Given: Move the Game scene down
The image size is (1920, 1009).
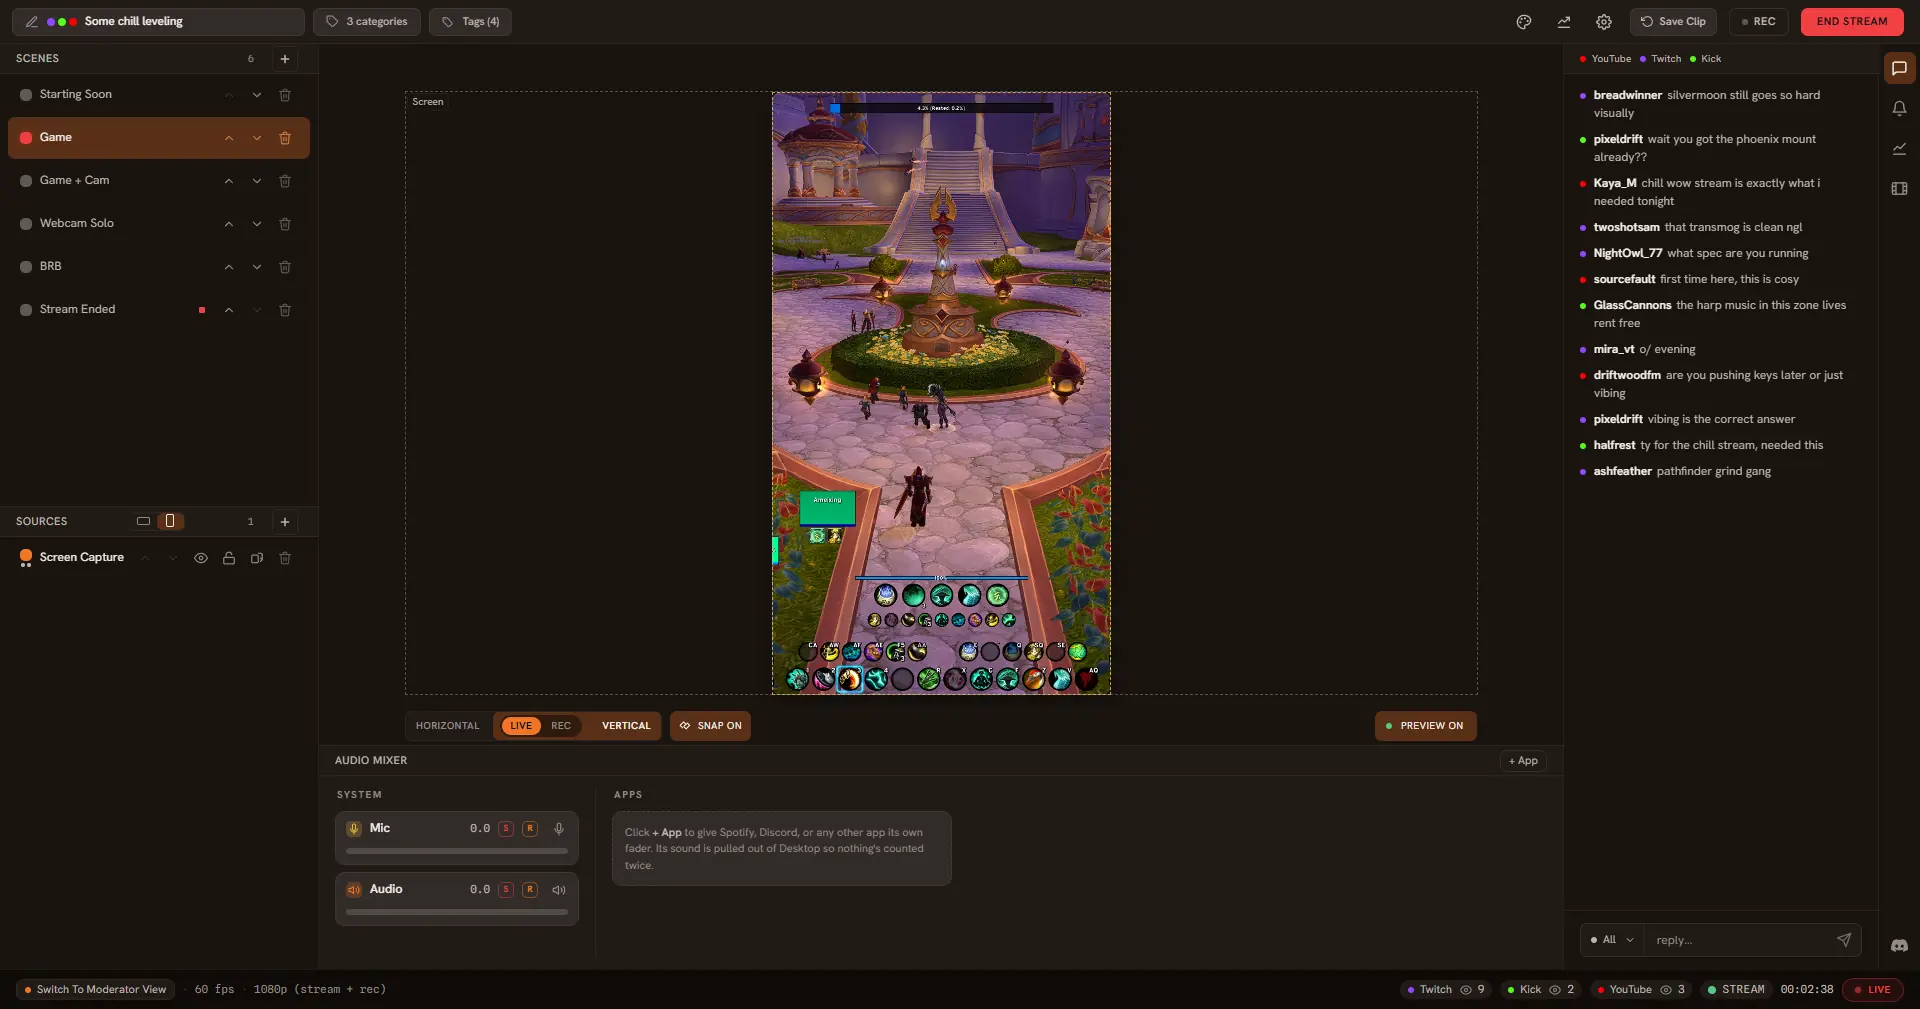Looking at the screenshot, I should pyautogui.click(x=257, y=138).
